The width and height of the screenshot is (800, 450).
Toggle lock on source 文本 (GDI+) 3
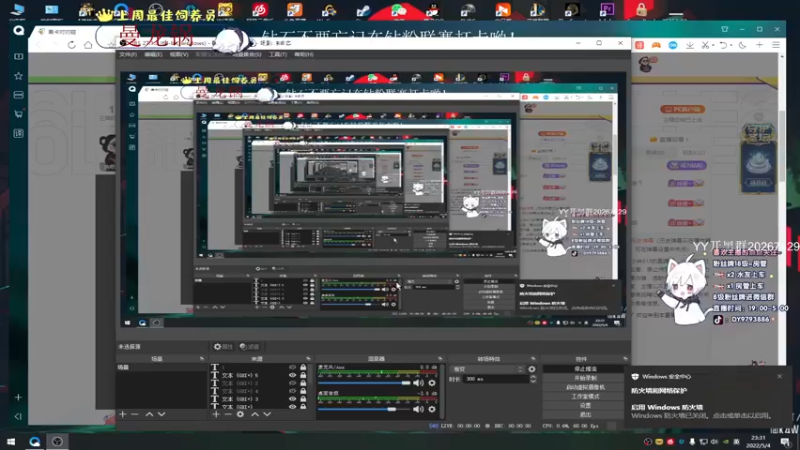coord(303,399)
